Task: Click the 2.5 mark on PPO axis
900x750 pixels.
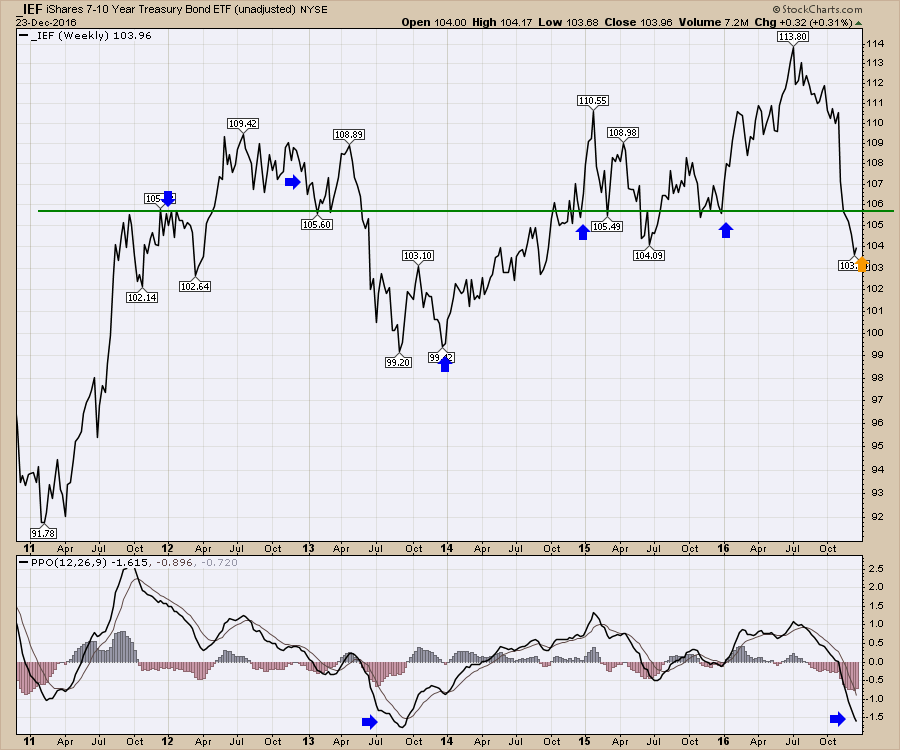Action: [x=876, y=569]
